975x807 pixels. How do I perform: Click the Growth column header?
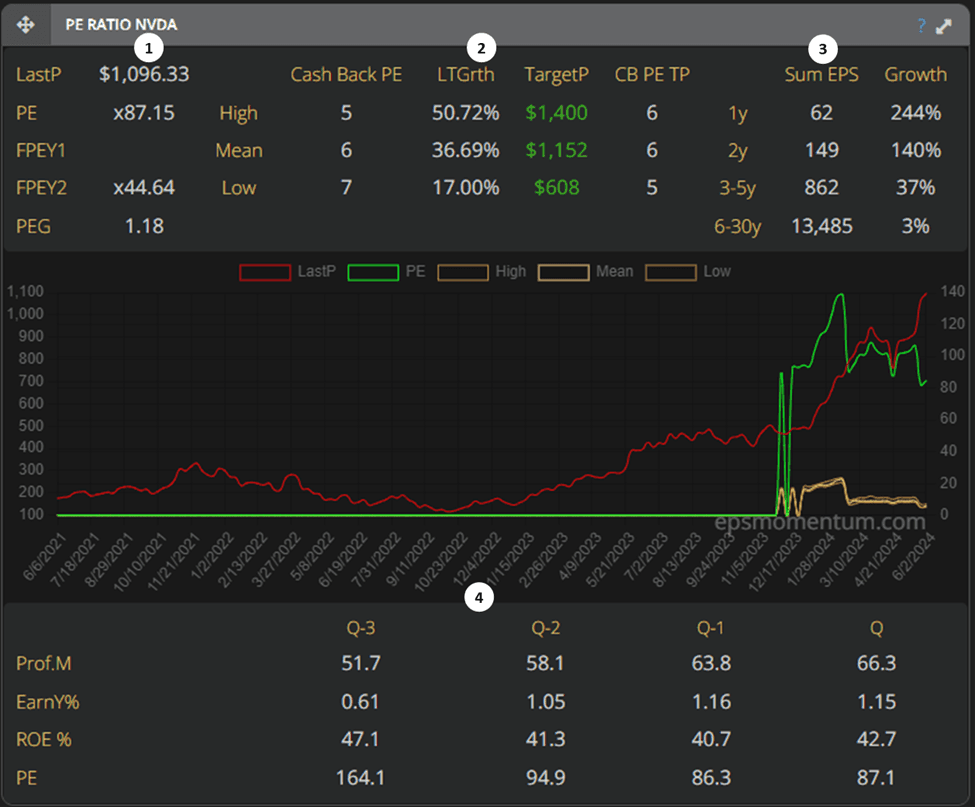coord(916,75)
